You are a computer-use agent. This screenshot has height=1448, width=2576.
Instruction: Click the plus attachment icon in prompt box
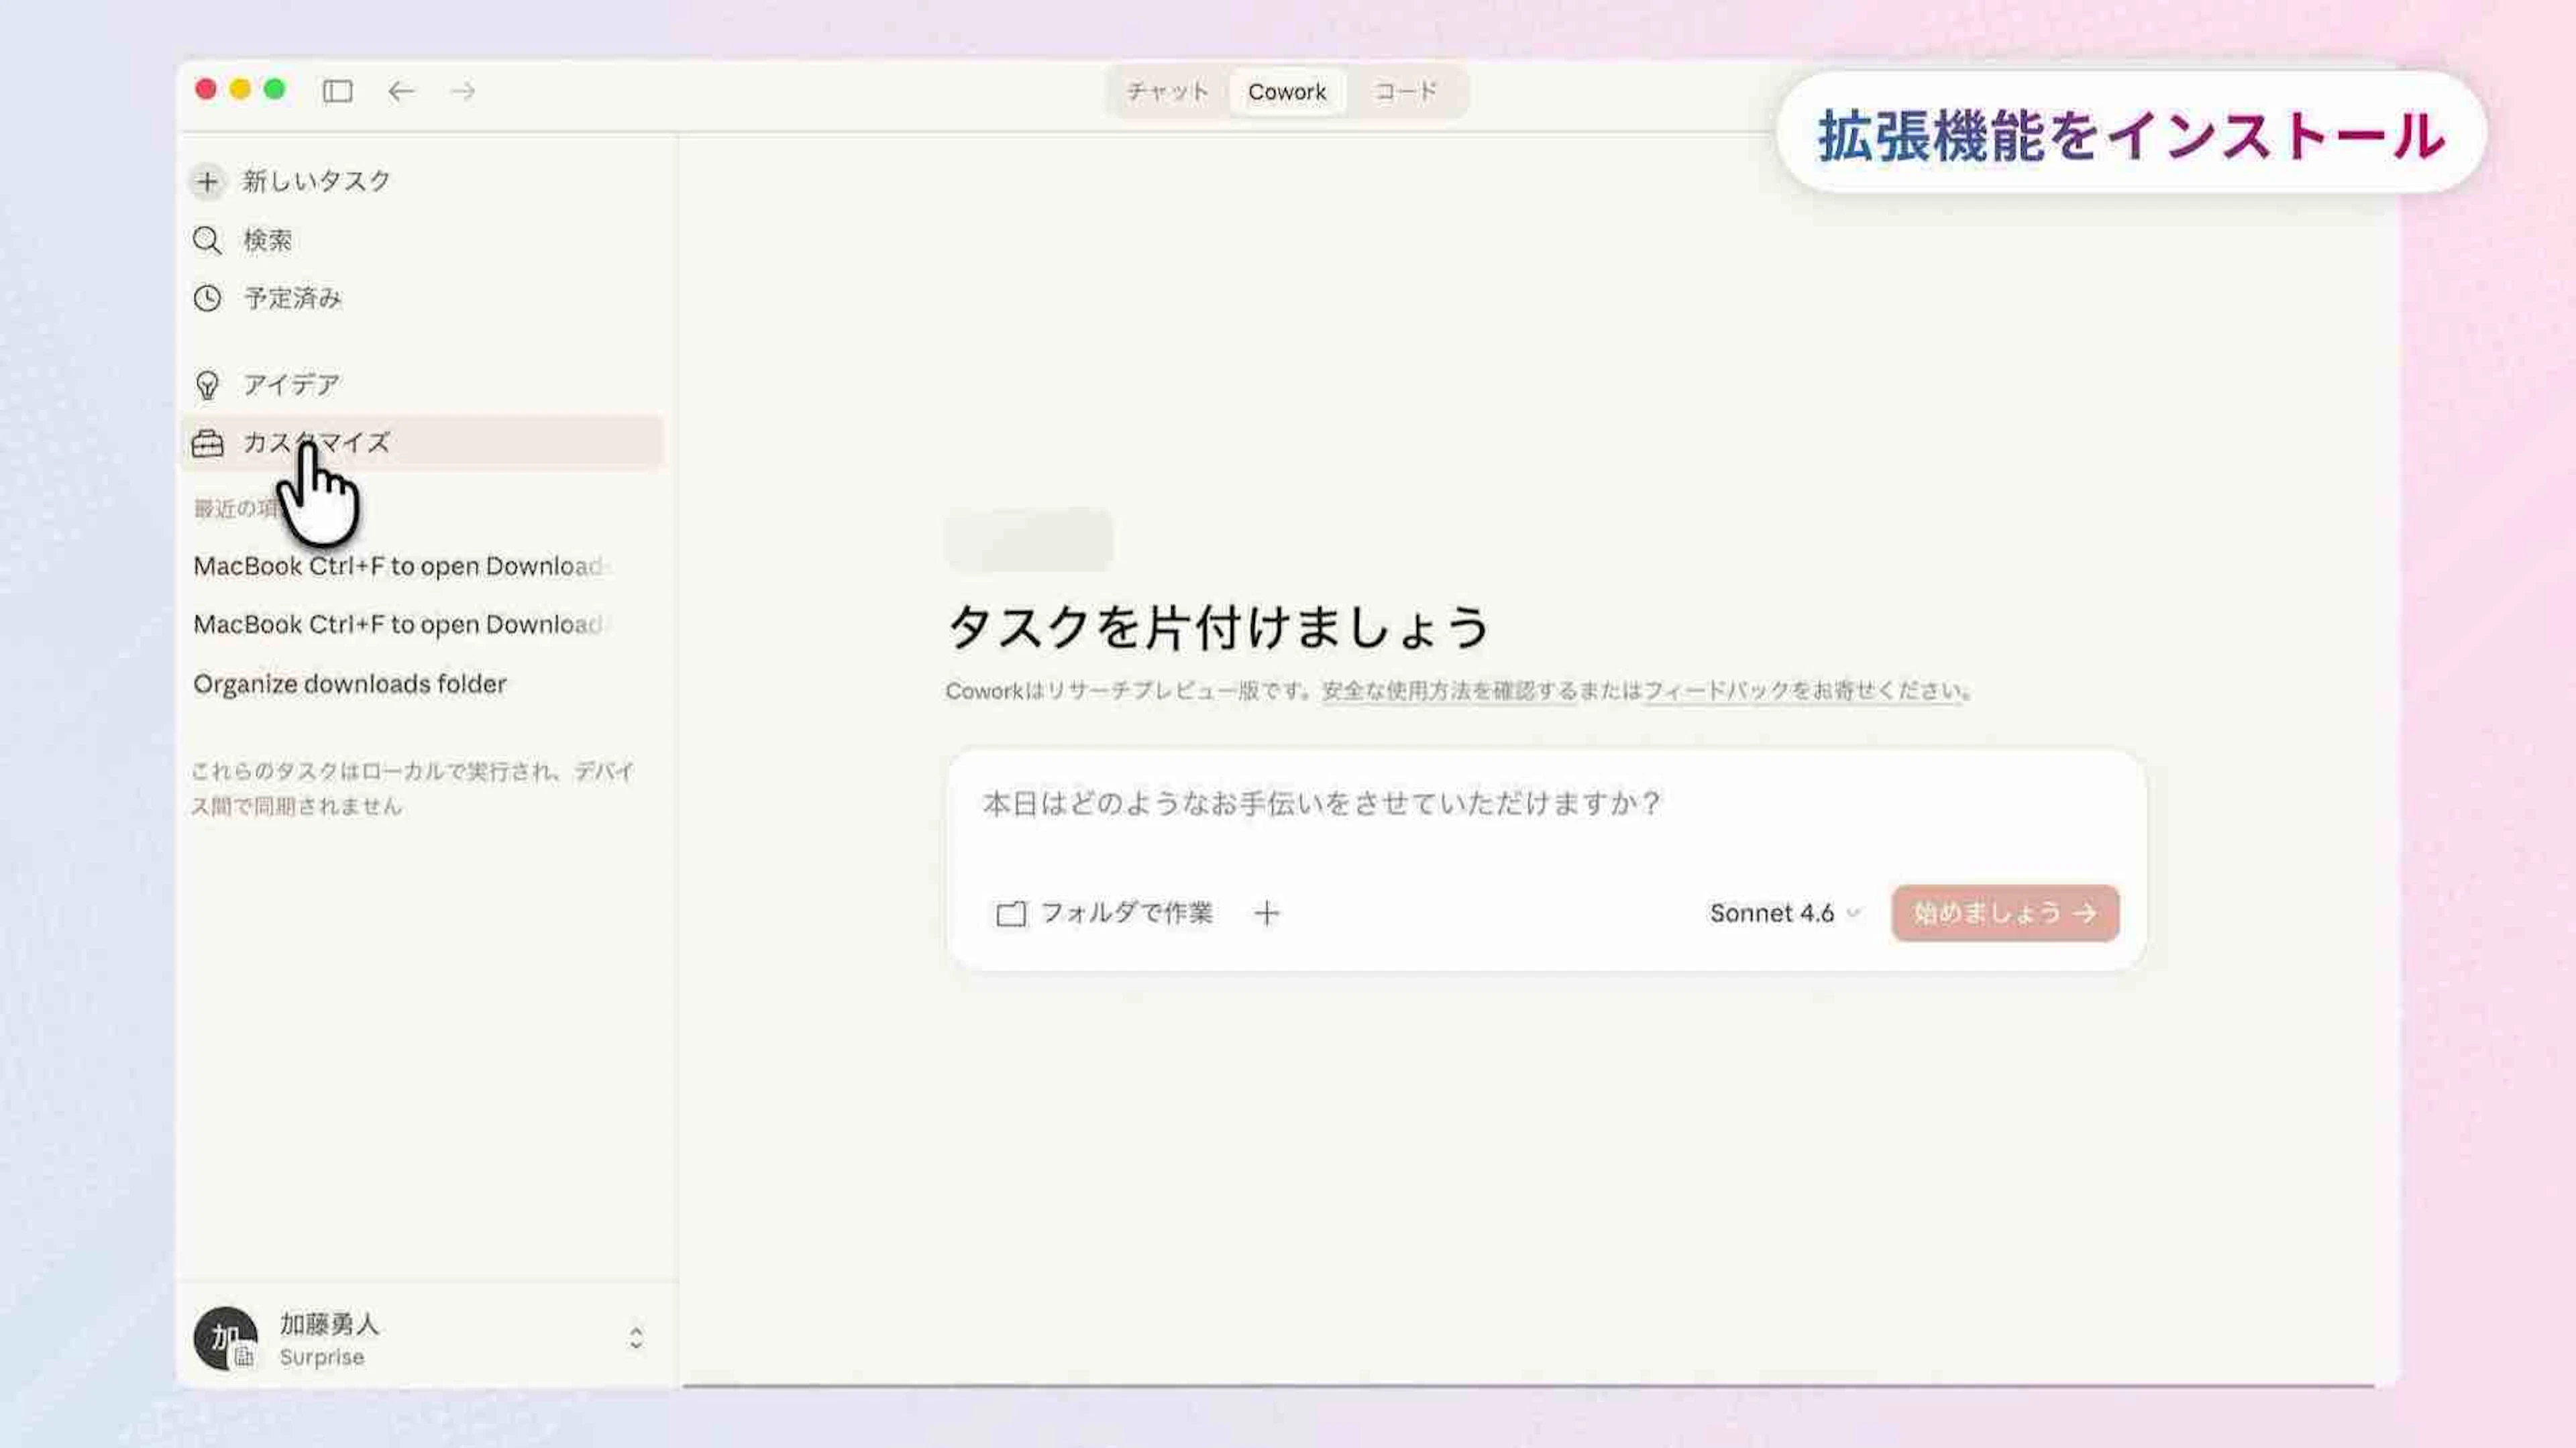[1266, 913]
